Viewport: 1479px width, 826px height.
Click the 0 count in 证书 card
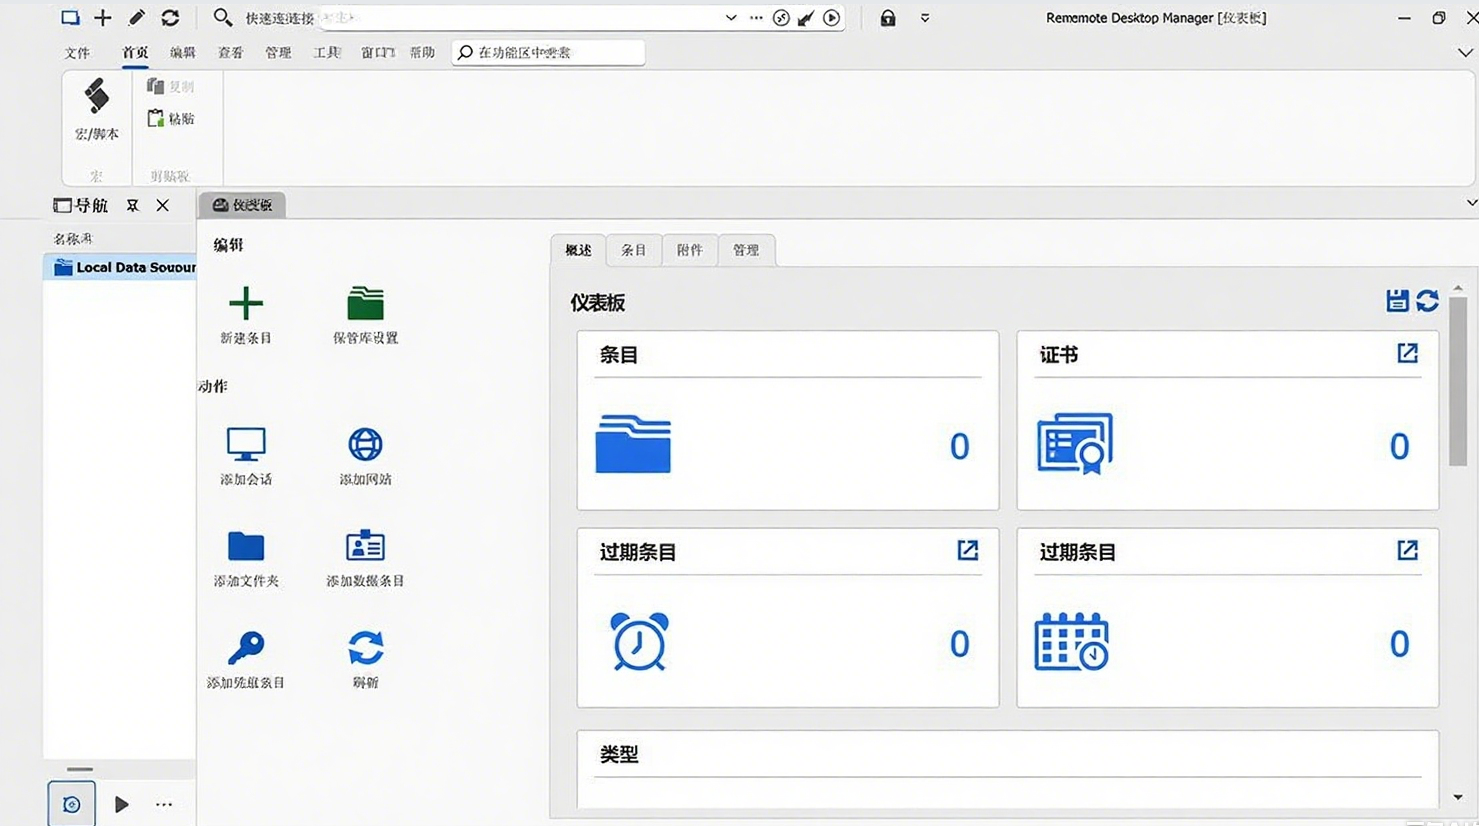pos(1400,446)
